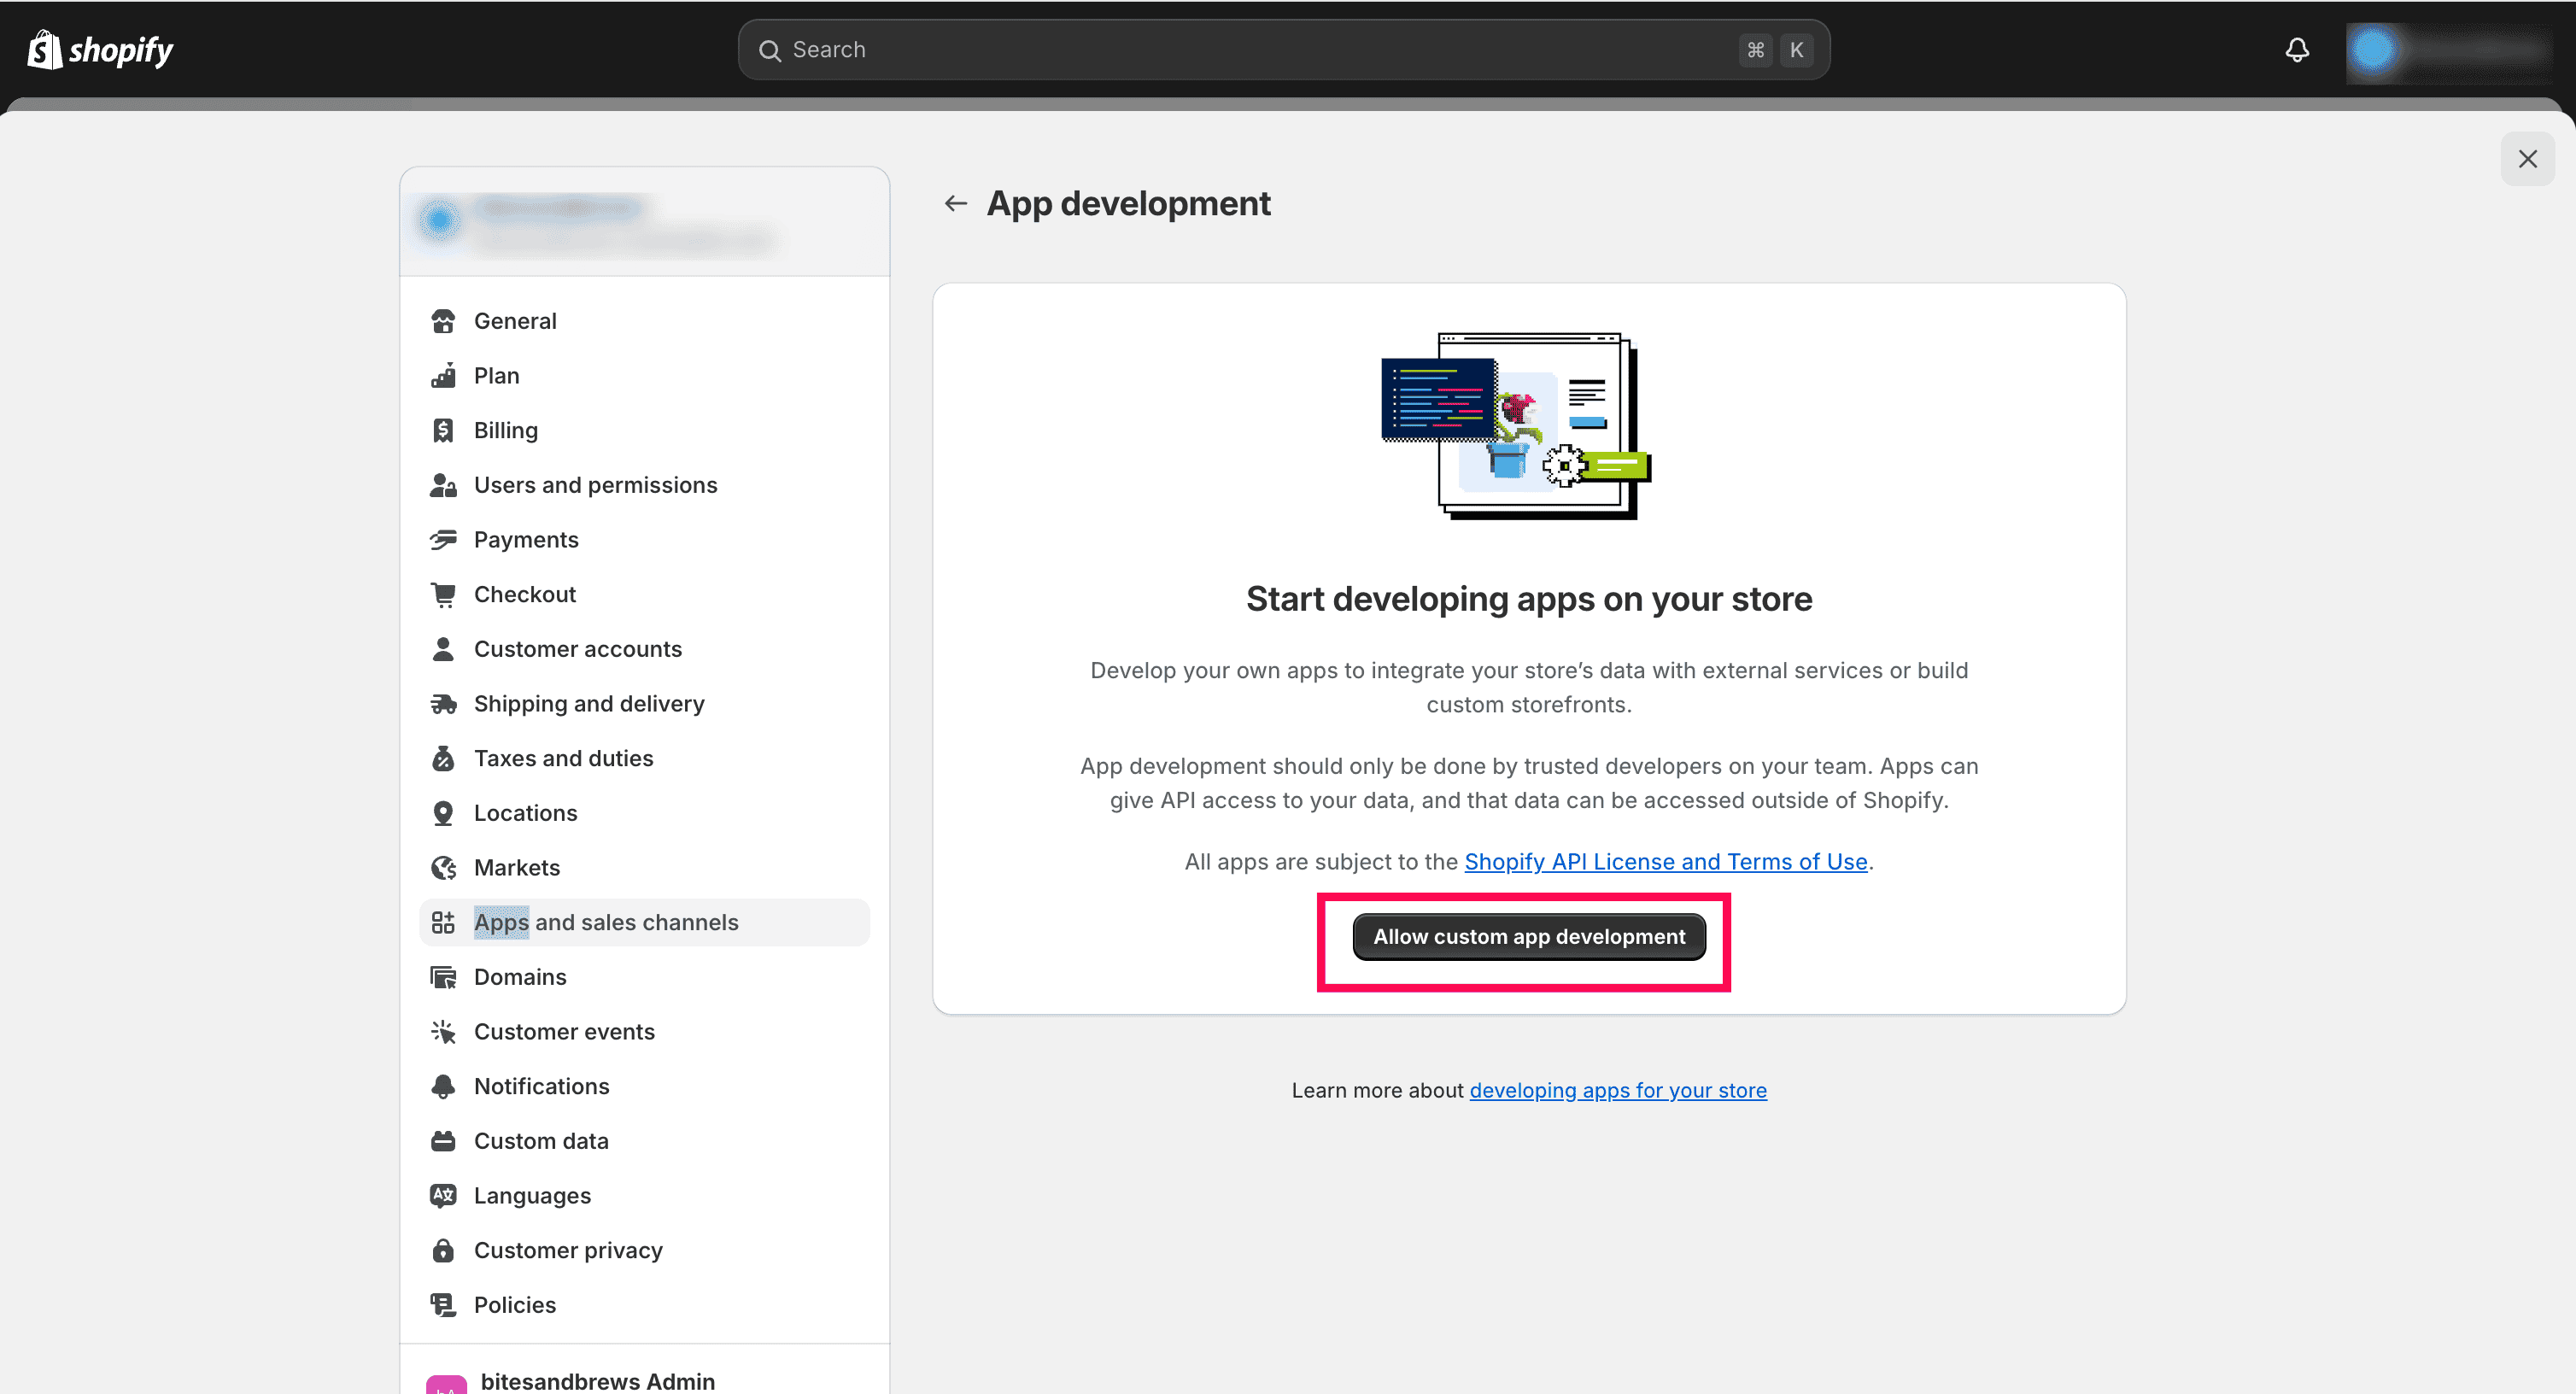
Task: Open Shopify API License and Terms link
Action: 1665,862
